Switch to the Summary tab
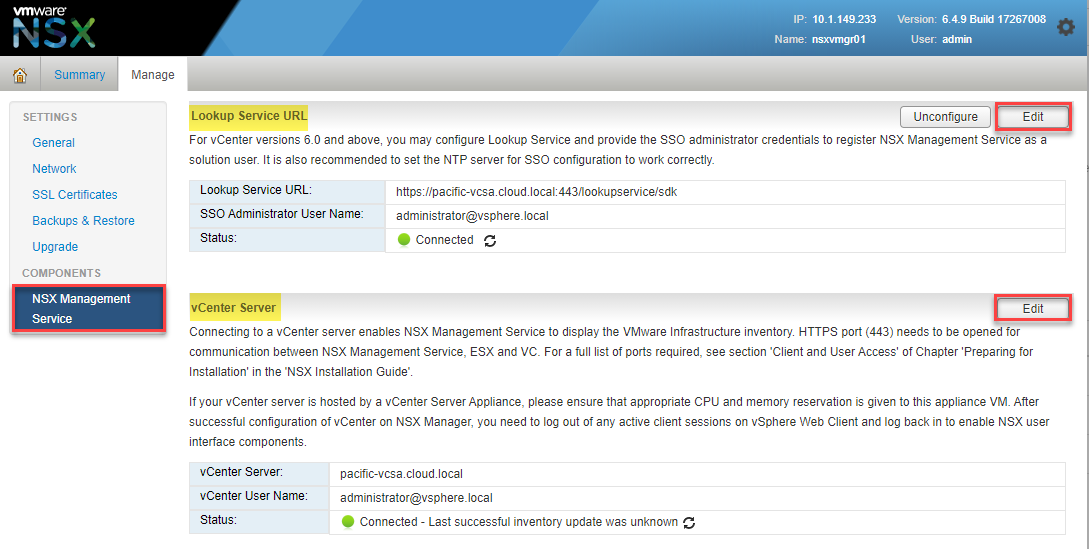The width and height of the screenshot is (1089, 549). [x=80, y=74]
